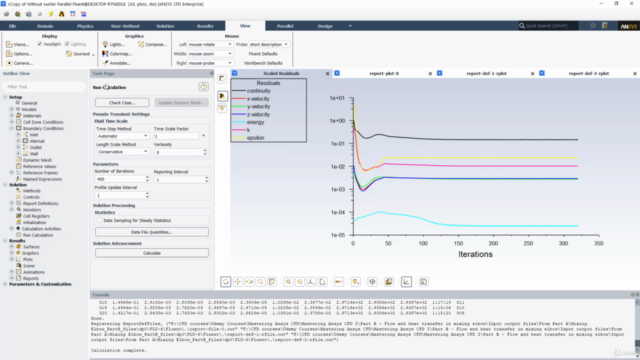Click the ANSYS 'A' logo icon in top toolbar
640x360 pixels.
point(62,14)
